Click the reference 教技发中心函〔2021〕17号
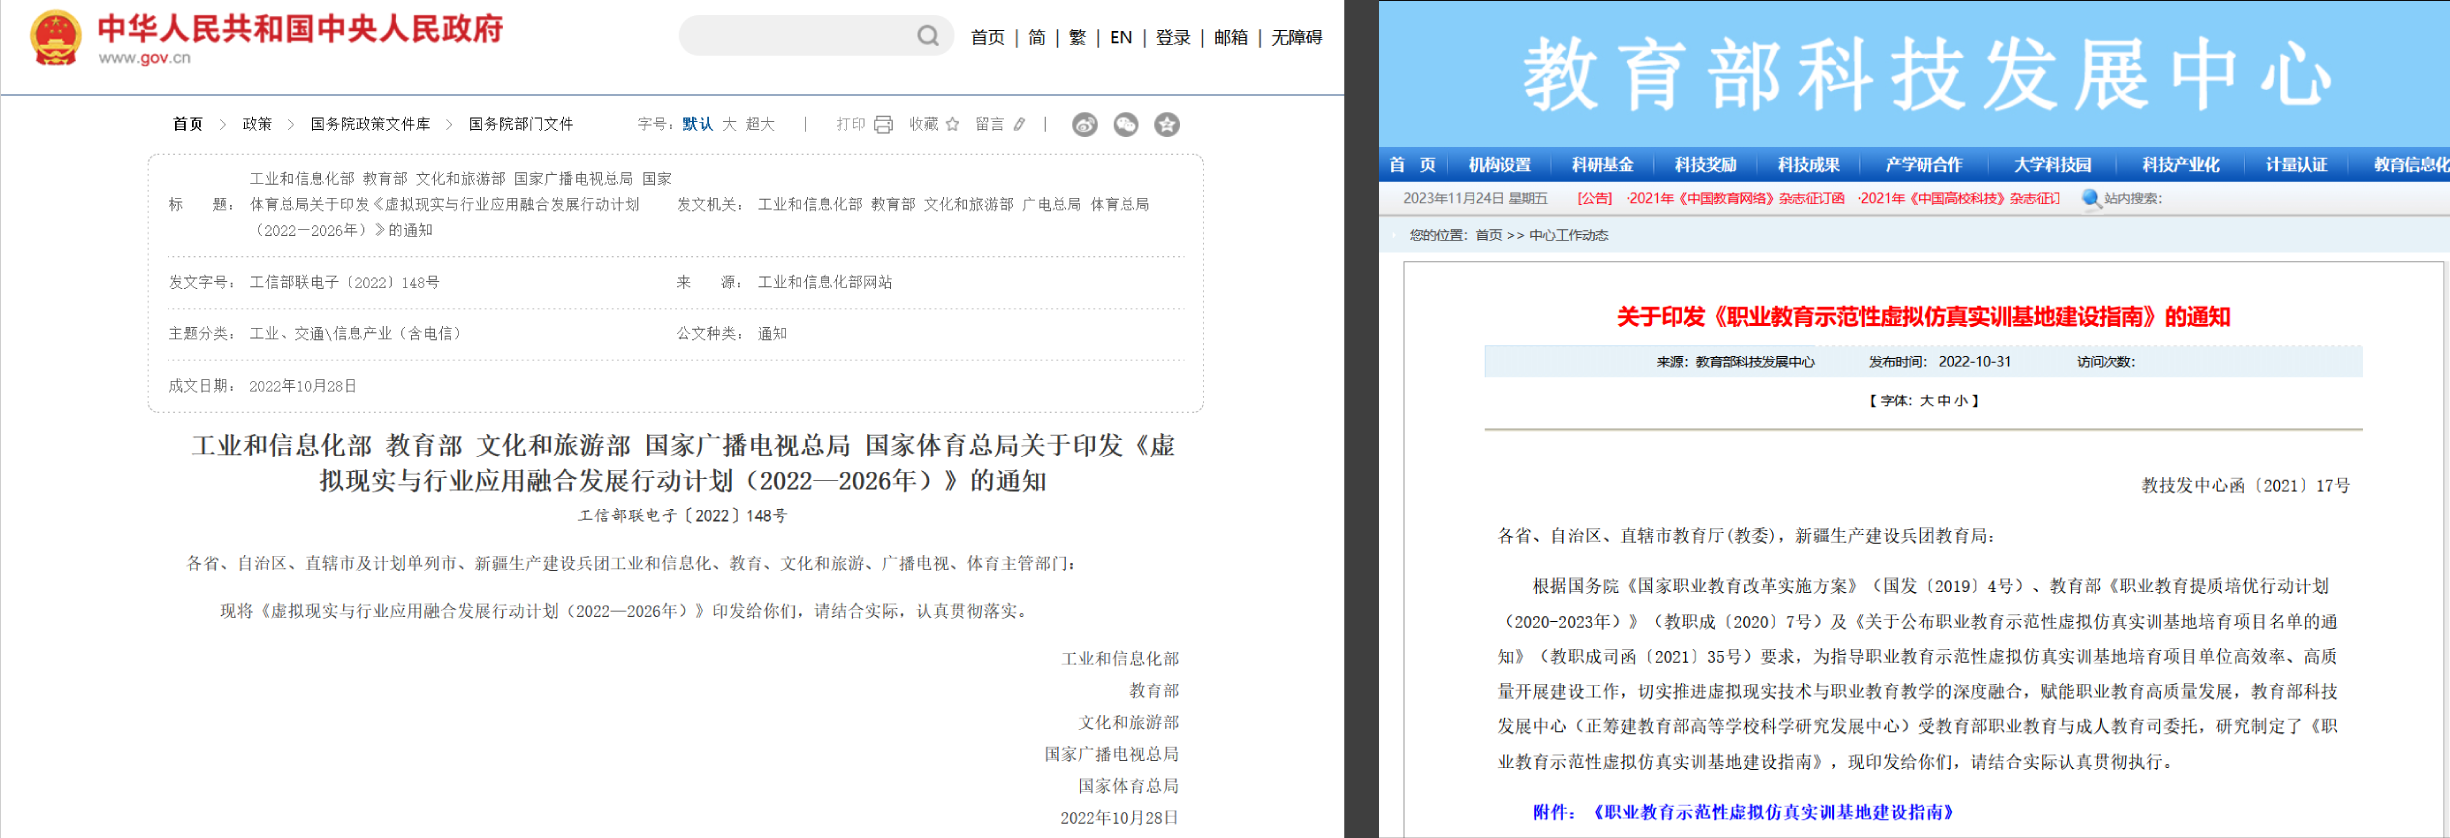Image resolution: width=2450 pixels, height=838 pixels. pyautogui.click(x=2246, y=485)
